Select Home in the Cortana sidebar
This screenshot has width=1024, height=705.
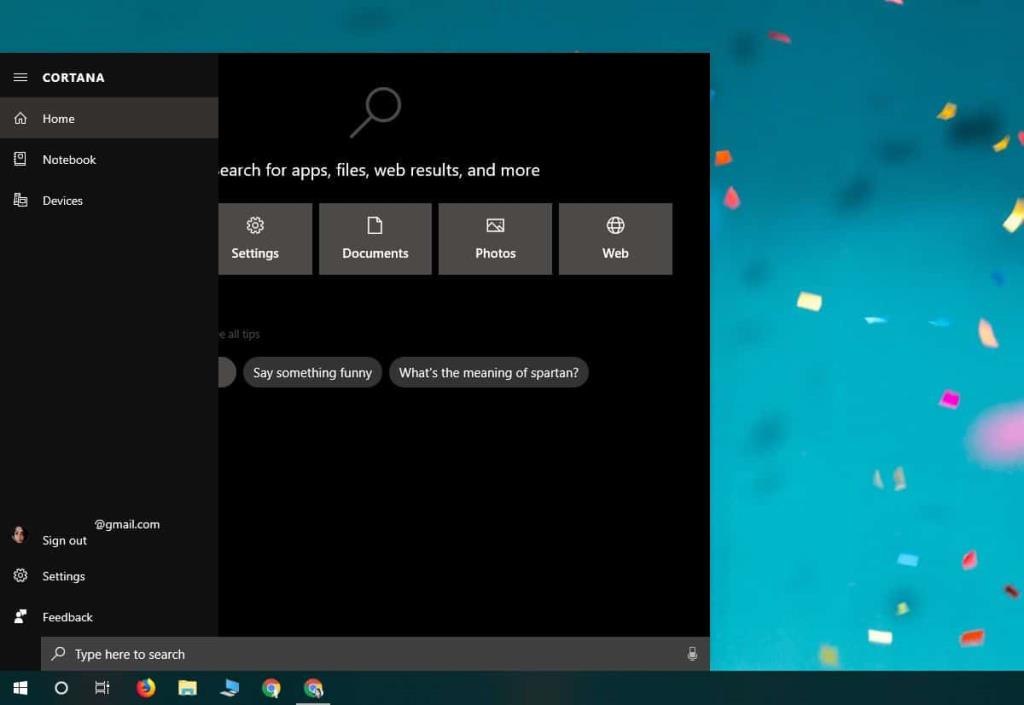[x=58, y=118]
